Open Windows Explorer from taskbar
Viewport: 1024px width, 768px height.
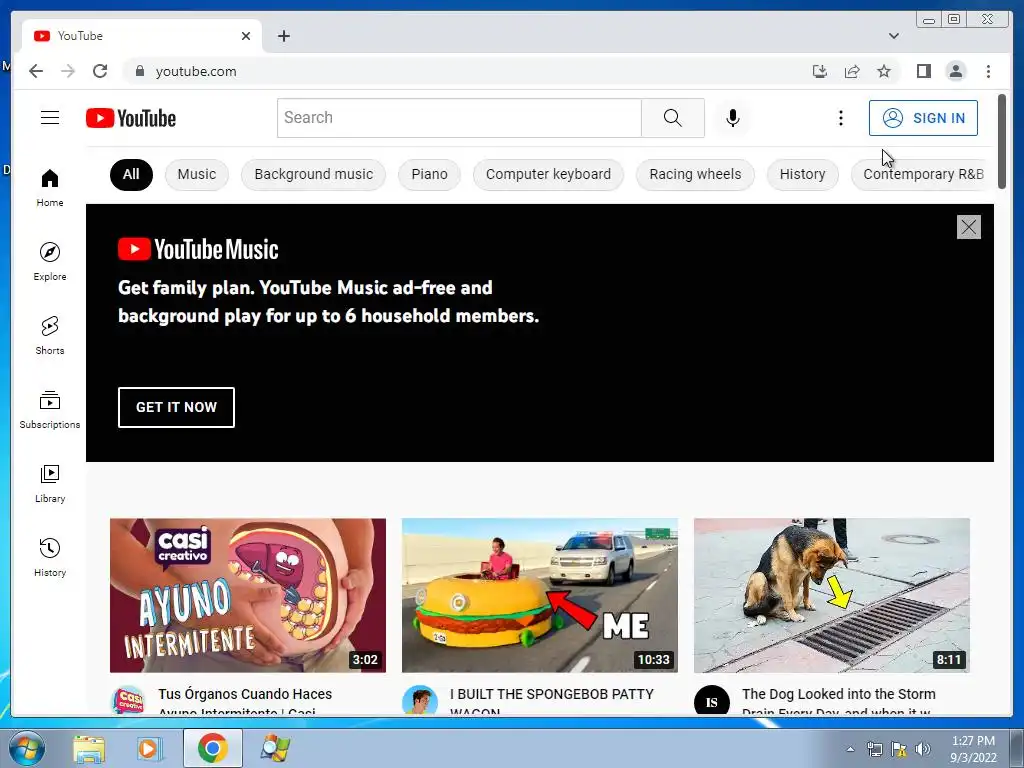coord(89,748)
